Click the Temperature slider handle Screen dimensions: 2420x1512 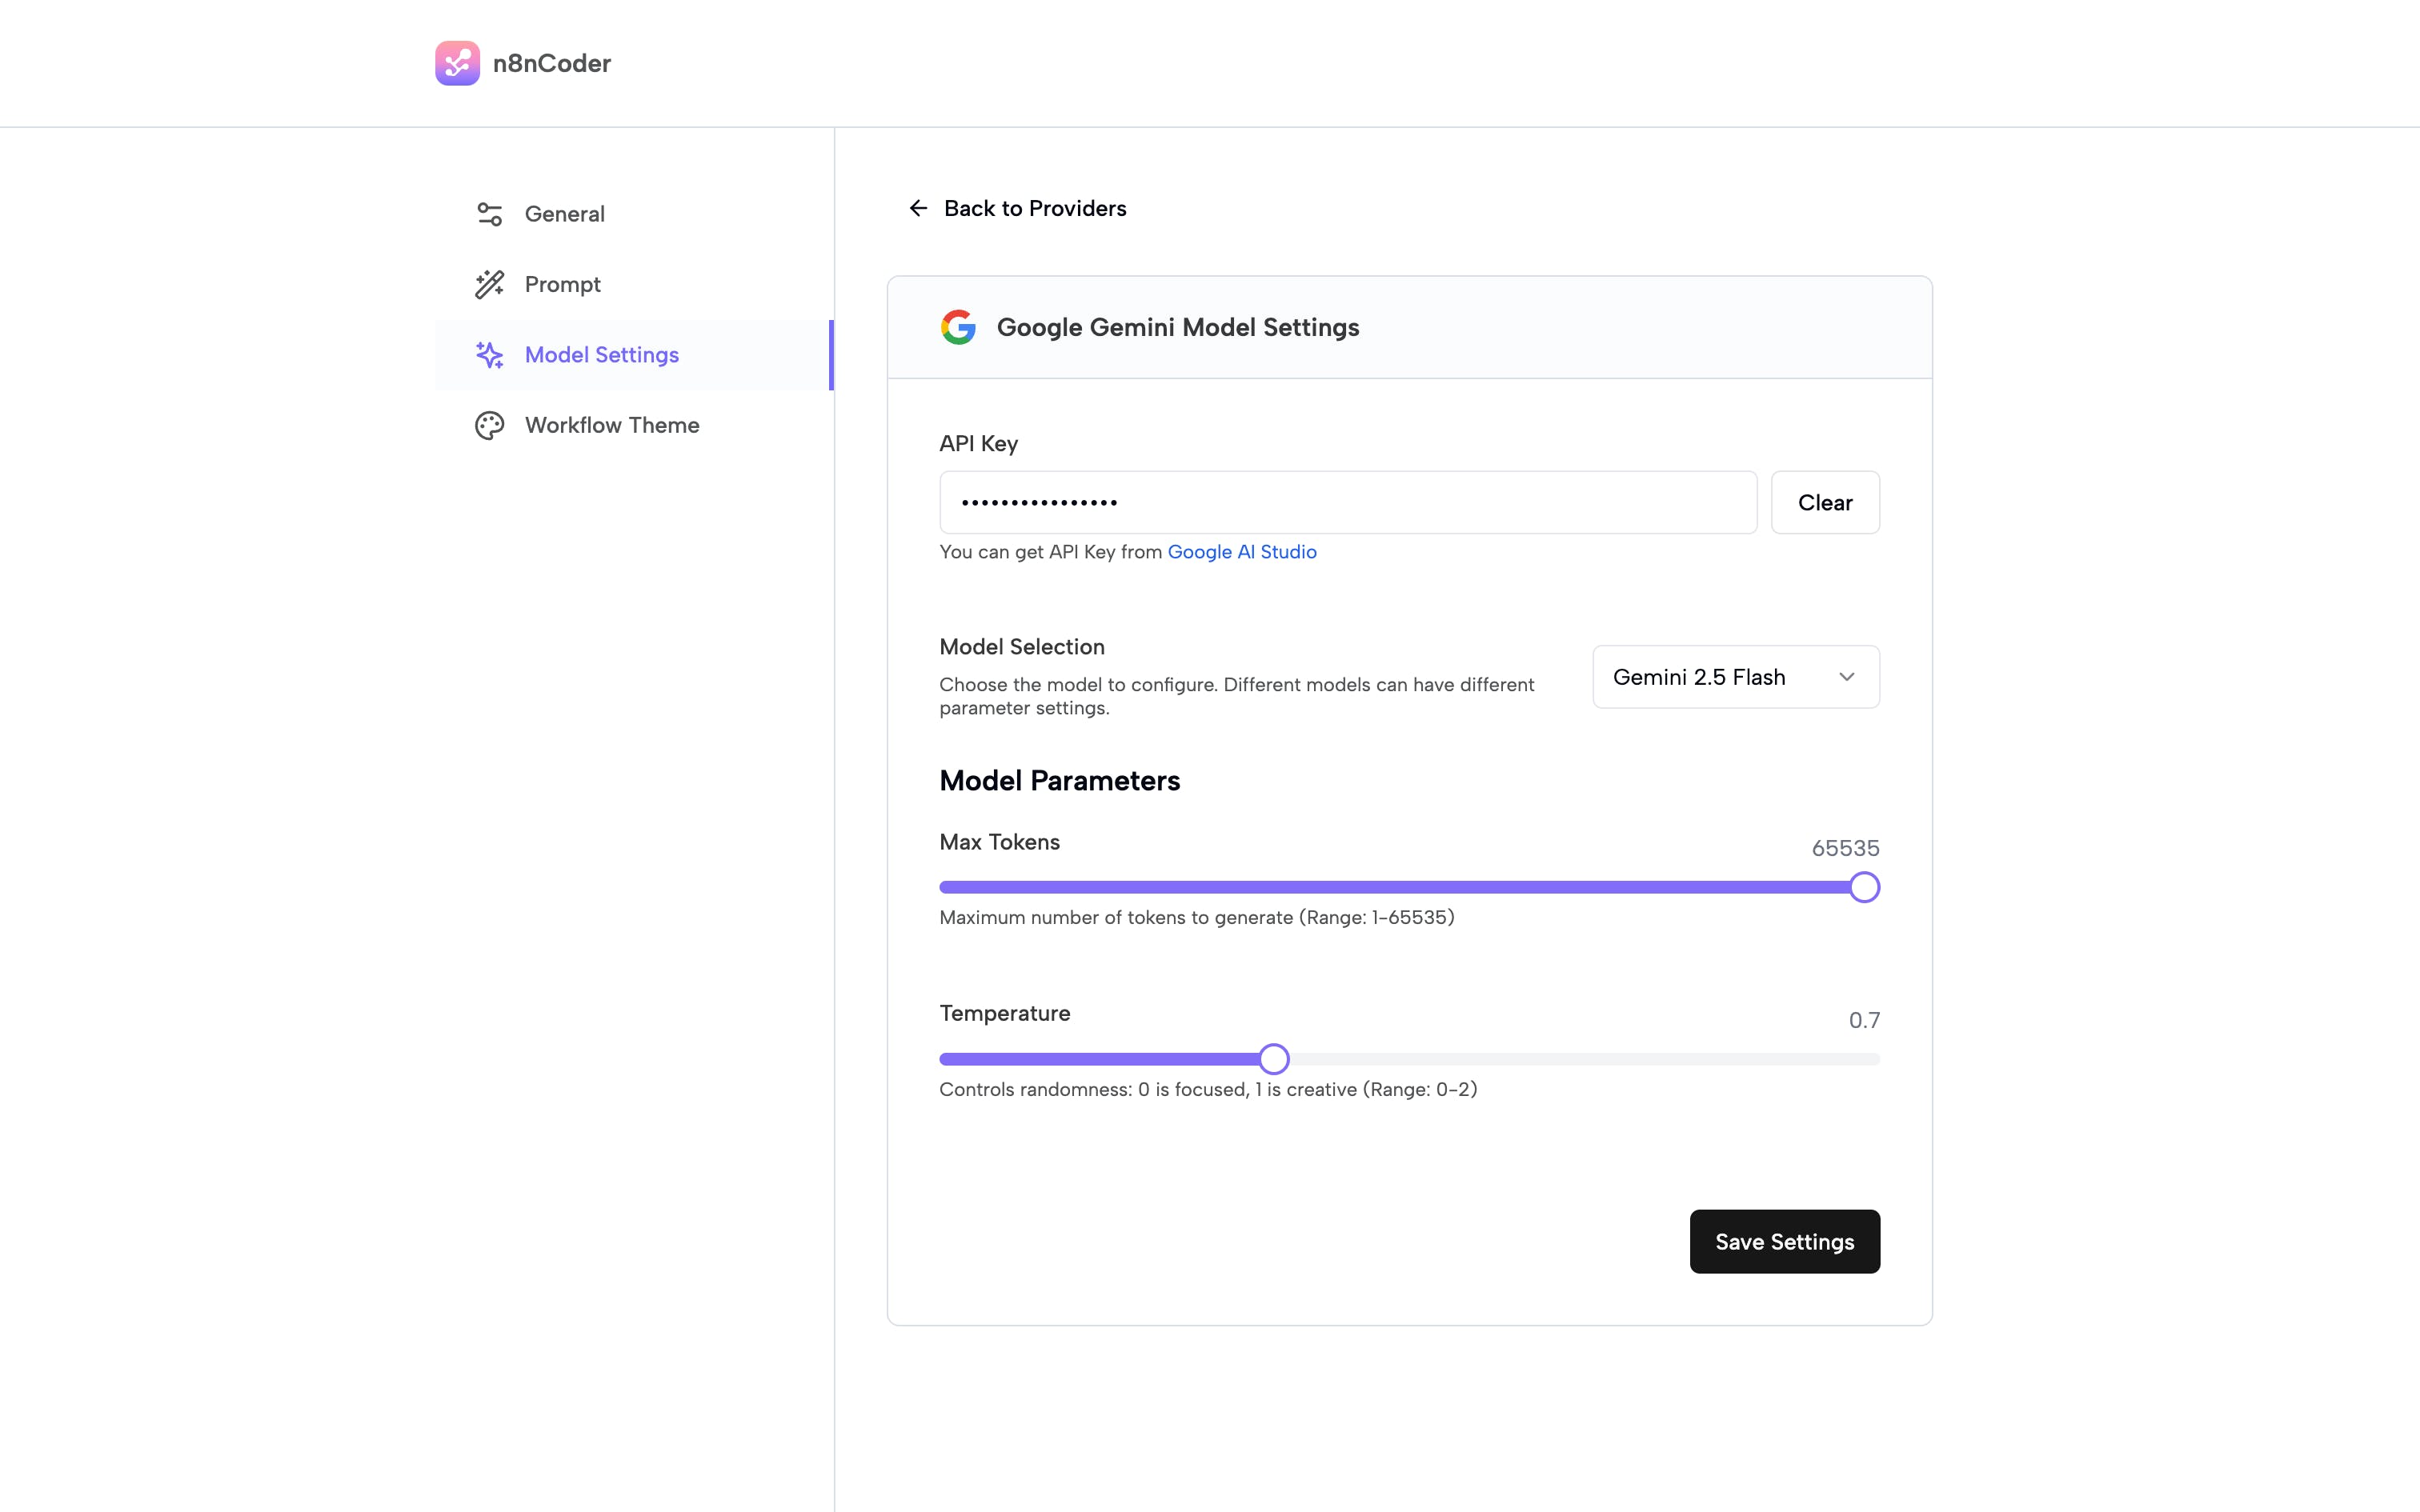1273,1059
